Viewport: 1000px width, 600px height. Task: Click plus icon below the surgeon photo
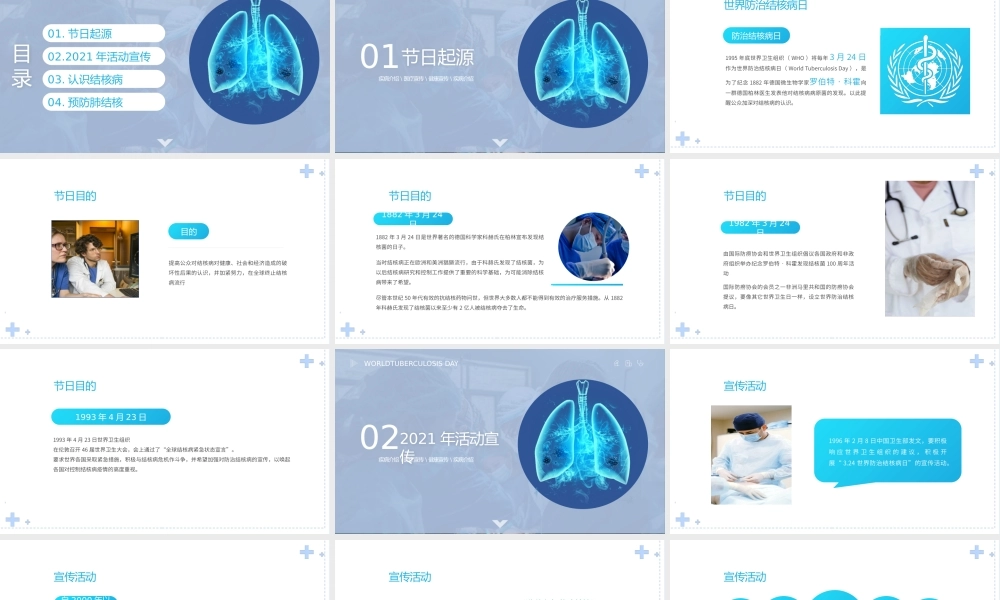tap(682, 519)
